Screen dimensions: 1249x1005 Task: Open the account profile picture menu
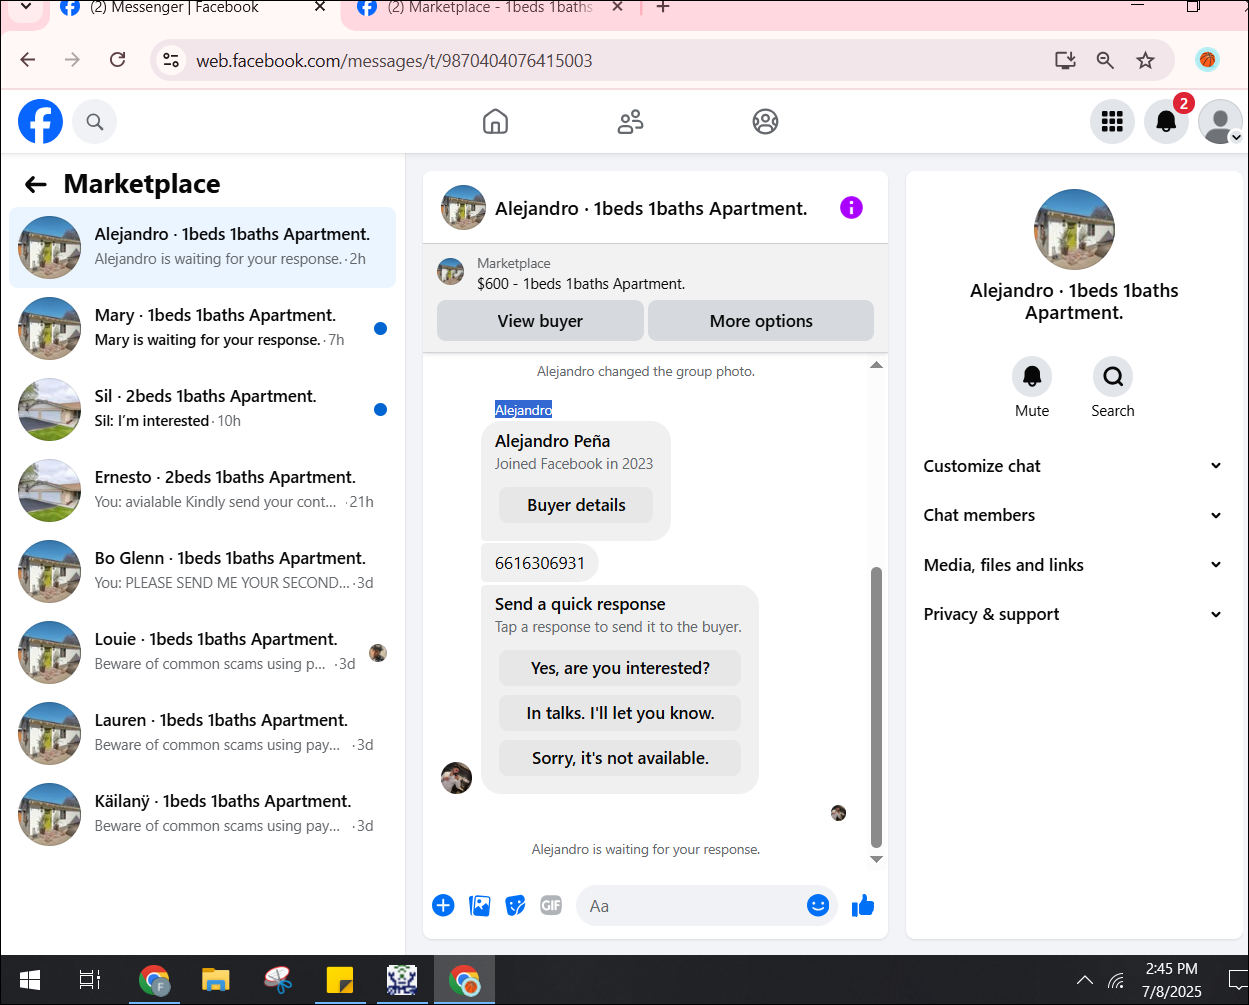point(1220,122)
